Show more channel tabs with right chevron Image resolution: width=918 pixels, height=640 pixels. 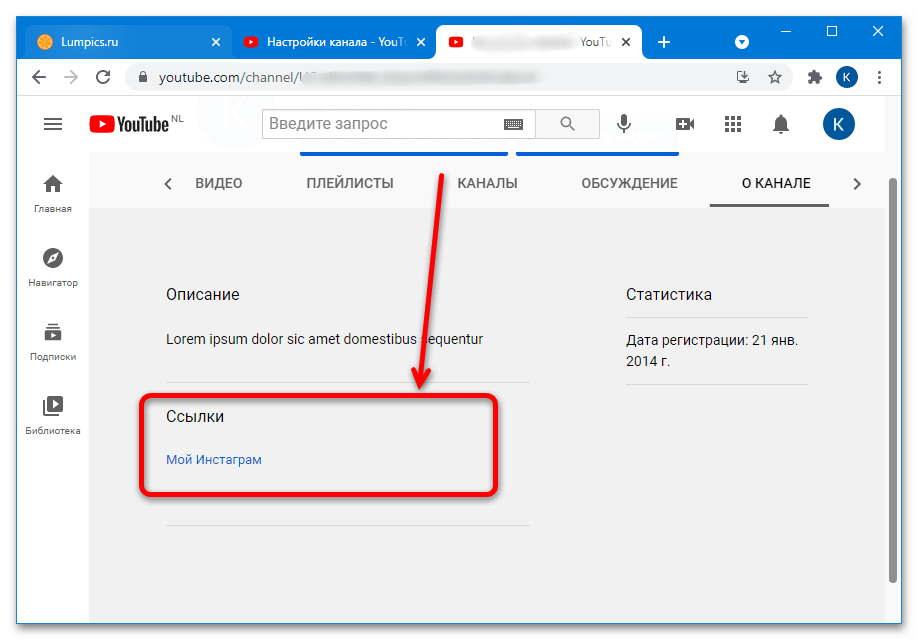(x=857, y=184)
